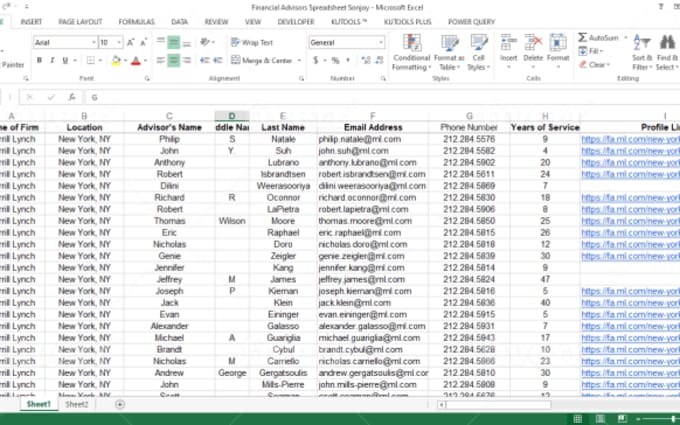Screen dimensions: 680x425
Task: Toggle Bold formatting
Action: (x=39, y=60)
